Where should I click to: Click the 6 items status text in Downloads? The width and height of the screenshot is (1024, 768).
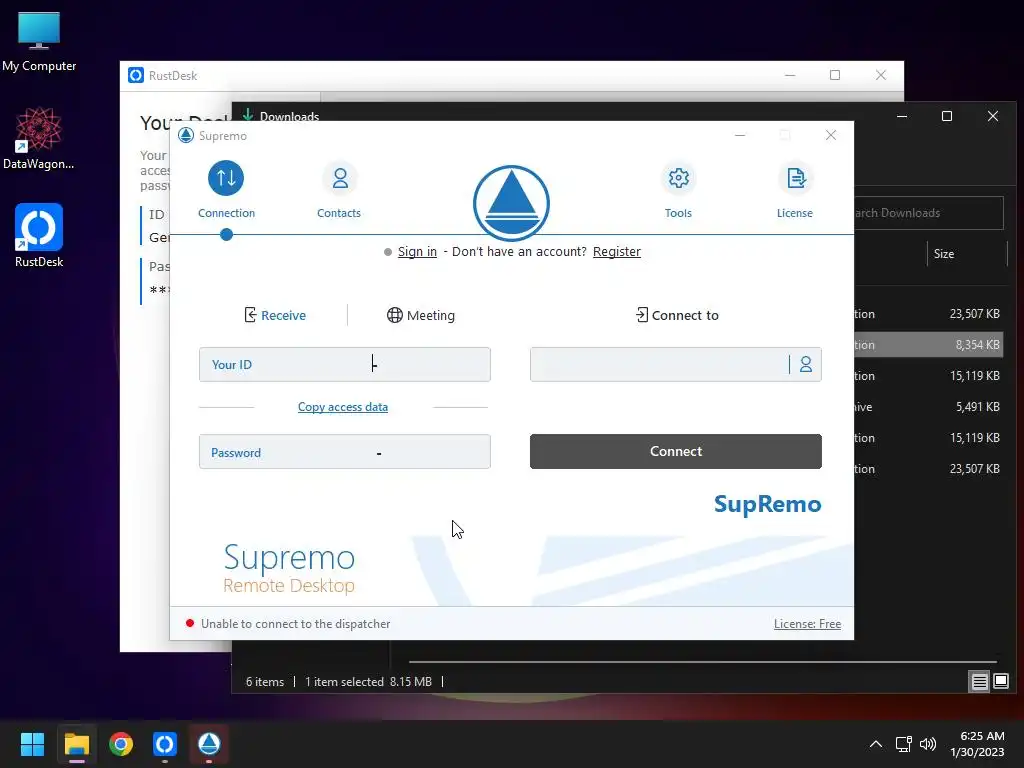(x=265, y=682)
